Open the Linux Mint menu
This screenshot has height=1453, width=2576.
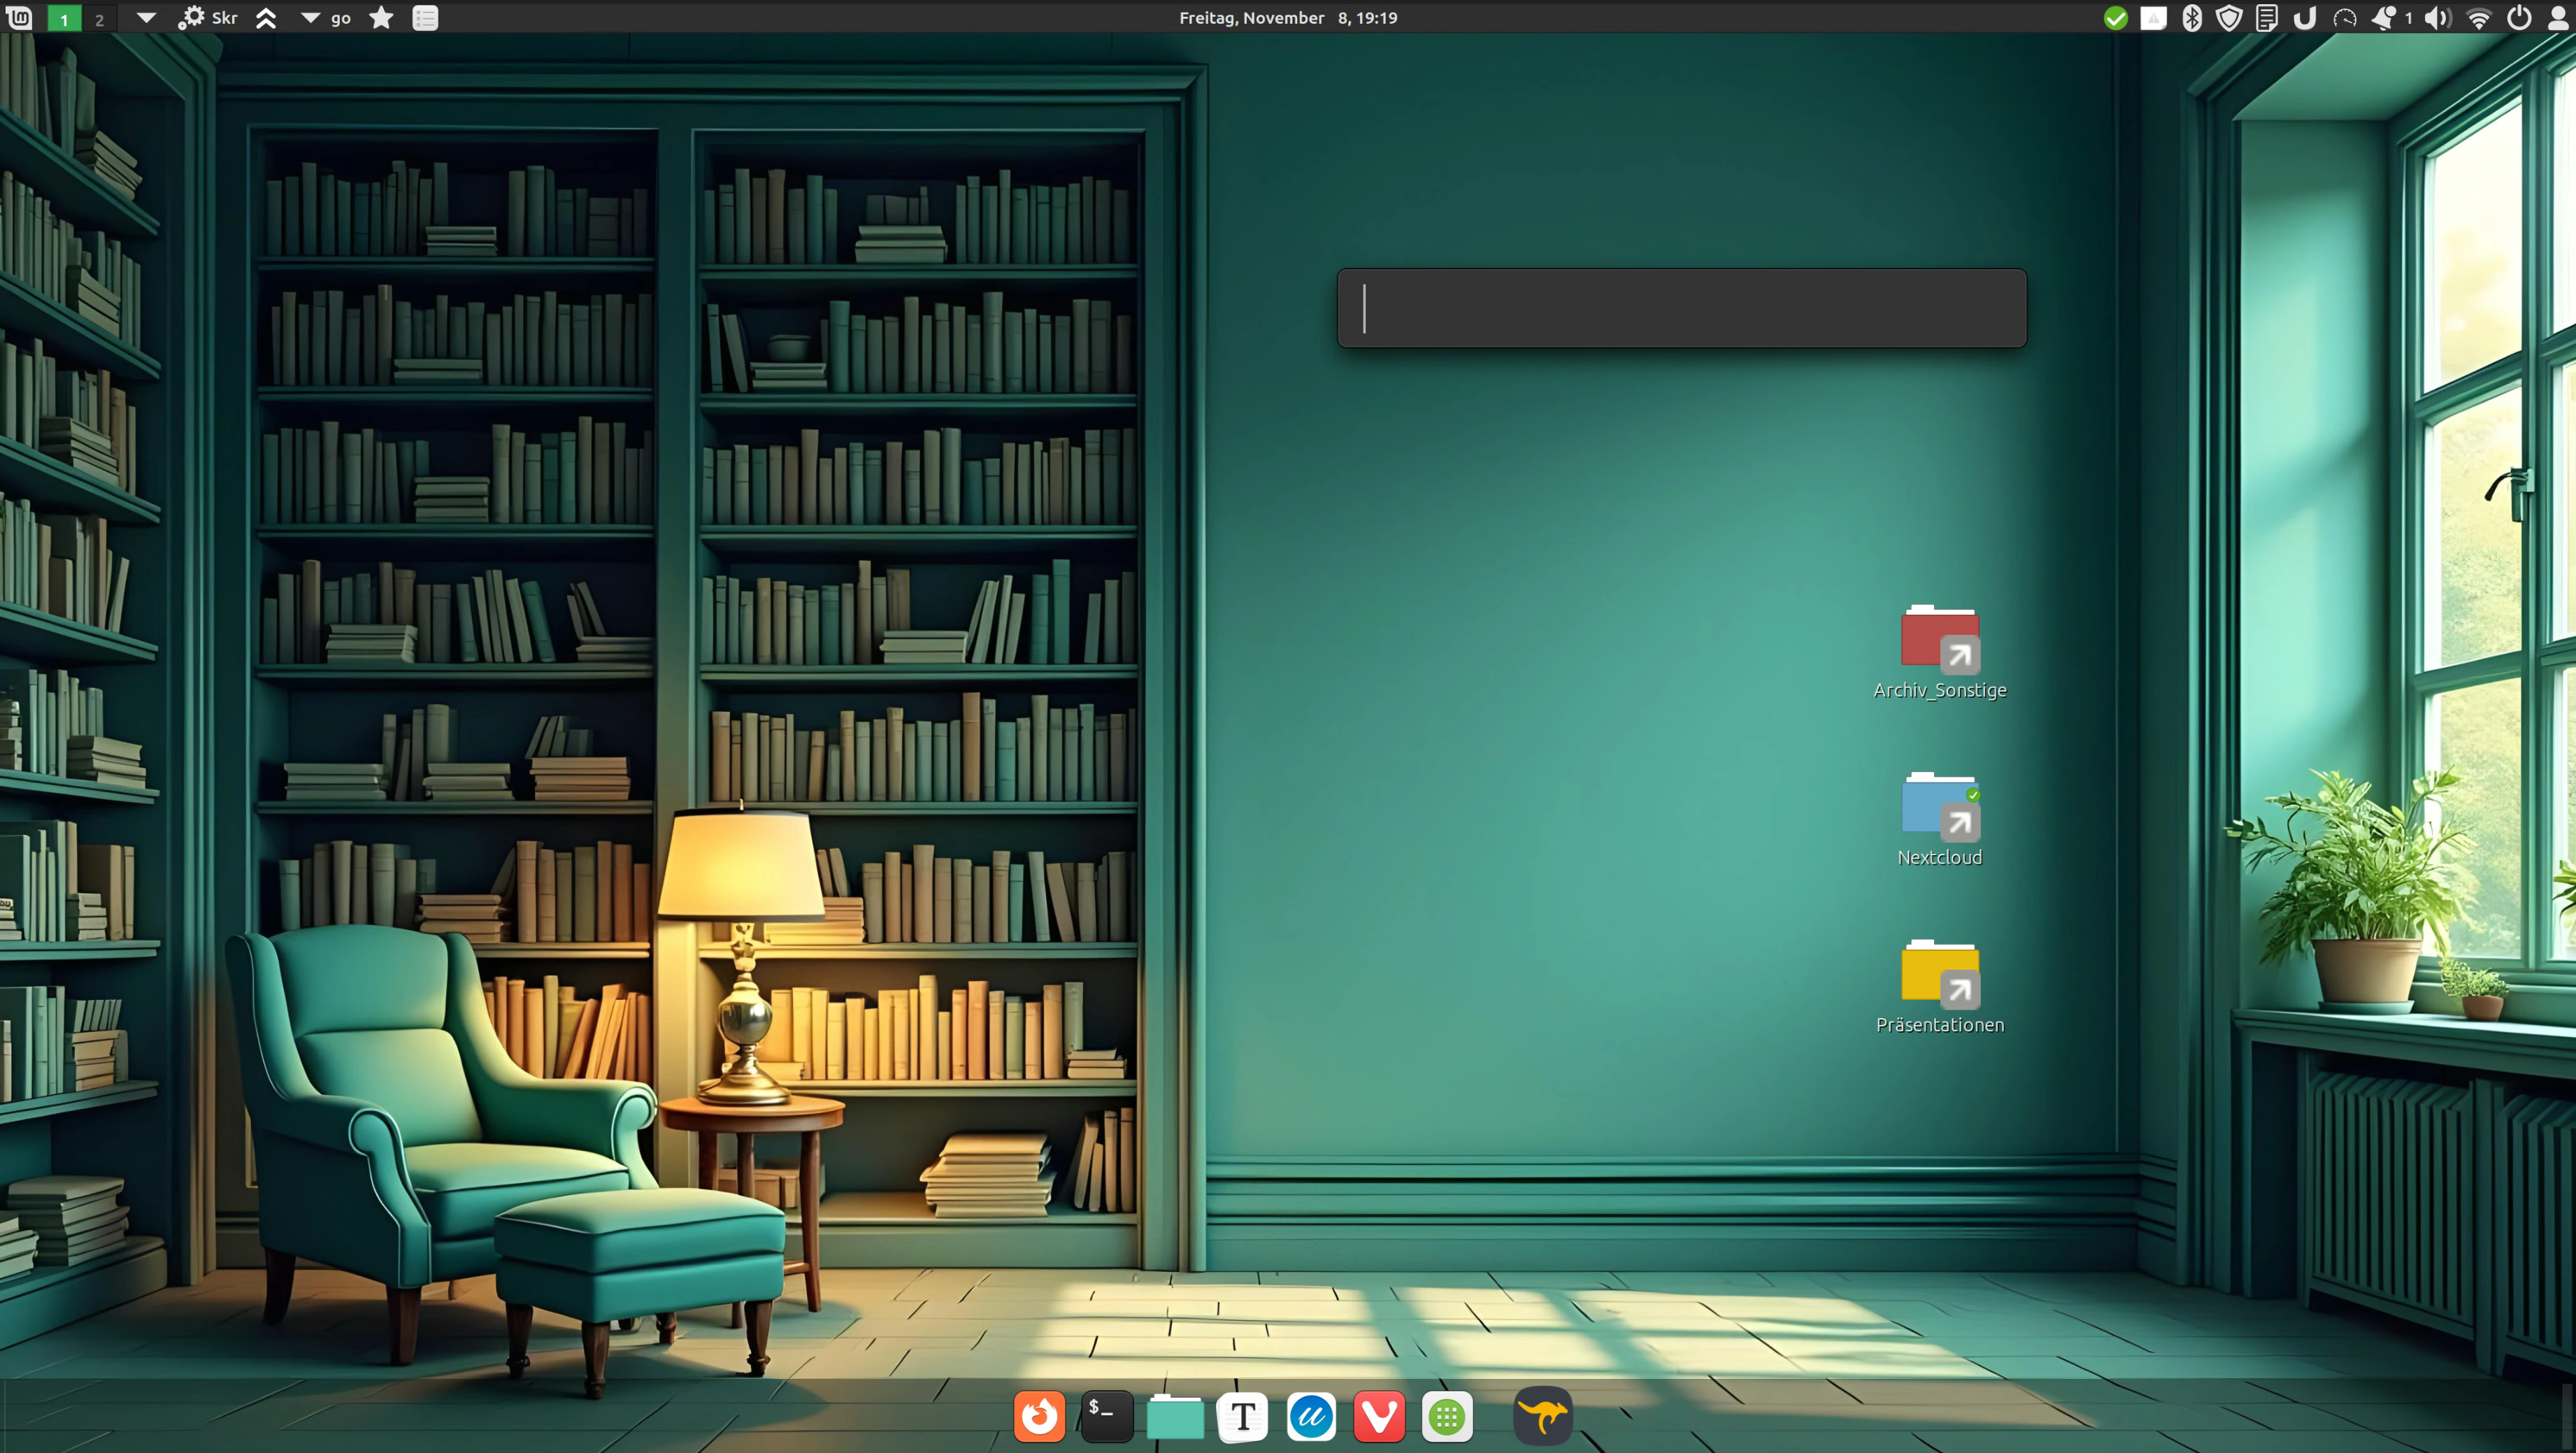pos(19,17)
